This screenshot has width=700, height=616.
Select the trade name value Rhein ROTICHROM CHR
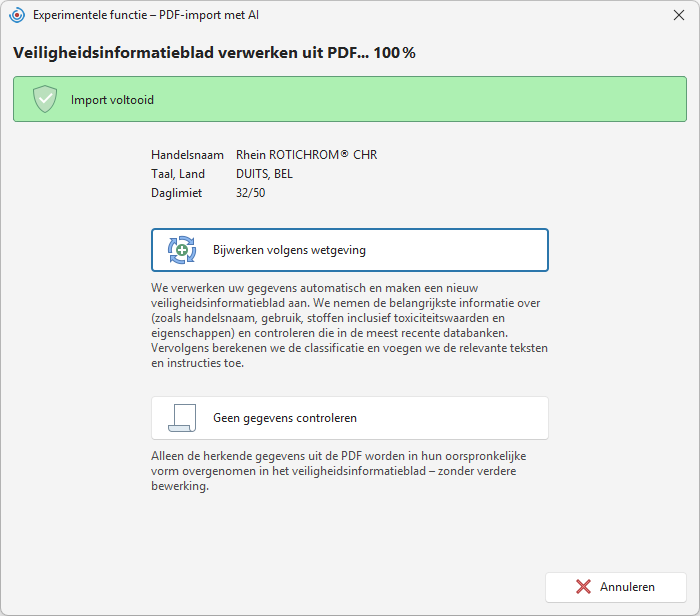click(x=306, y=155)
